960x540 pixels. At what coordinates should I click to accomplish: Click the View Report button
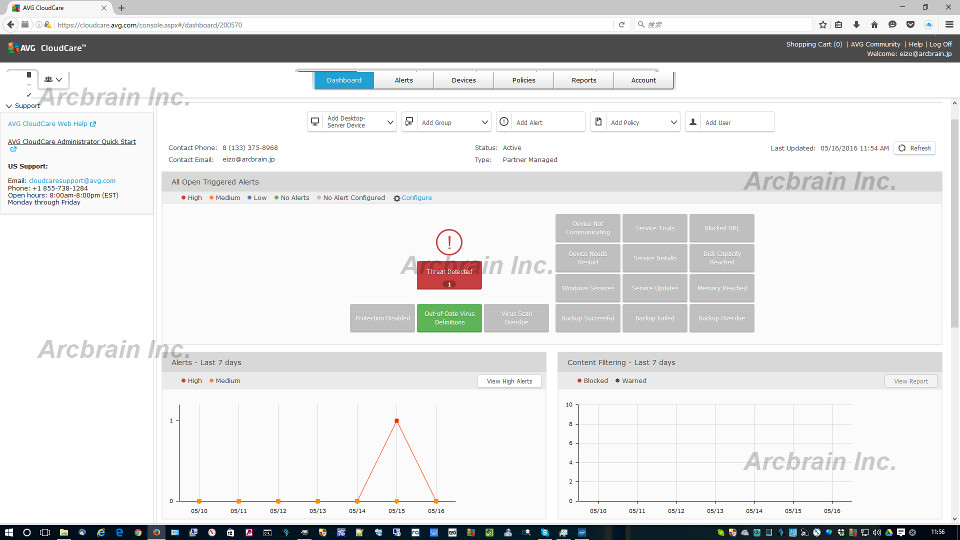pos(910,381)
